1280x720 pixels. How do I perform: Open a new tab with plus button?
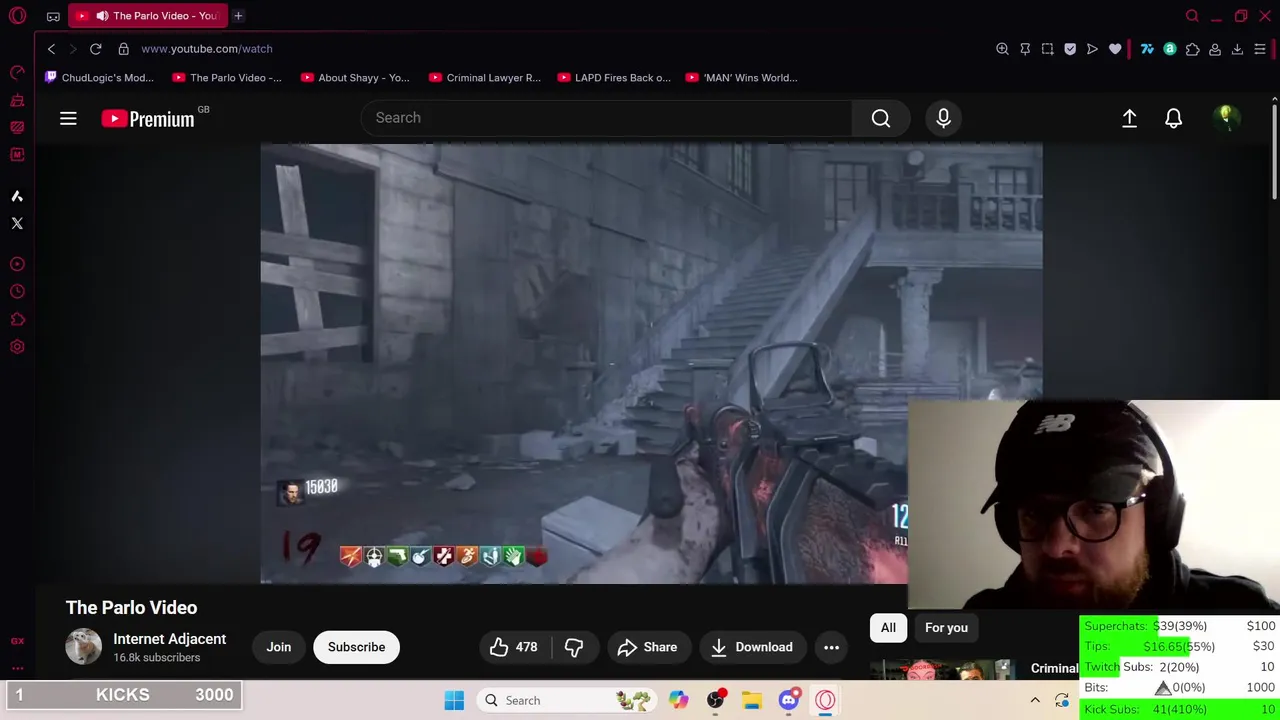coord(238,16)
